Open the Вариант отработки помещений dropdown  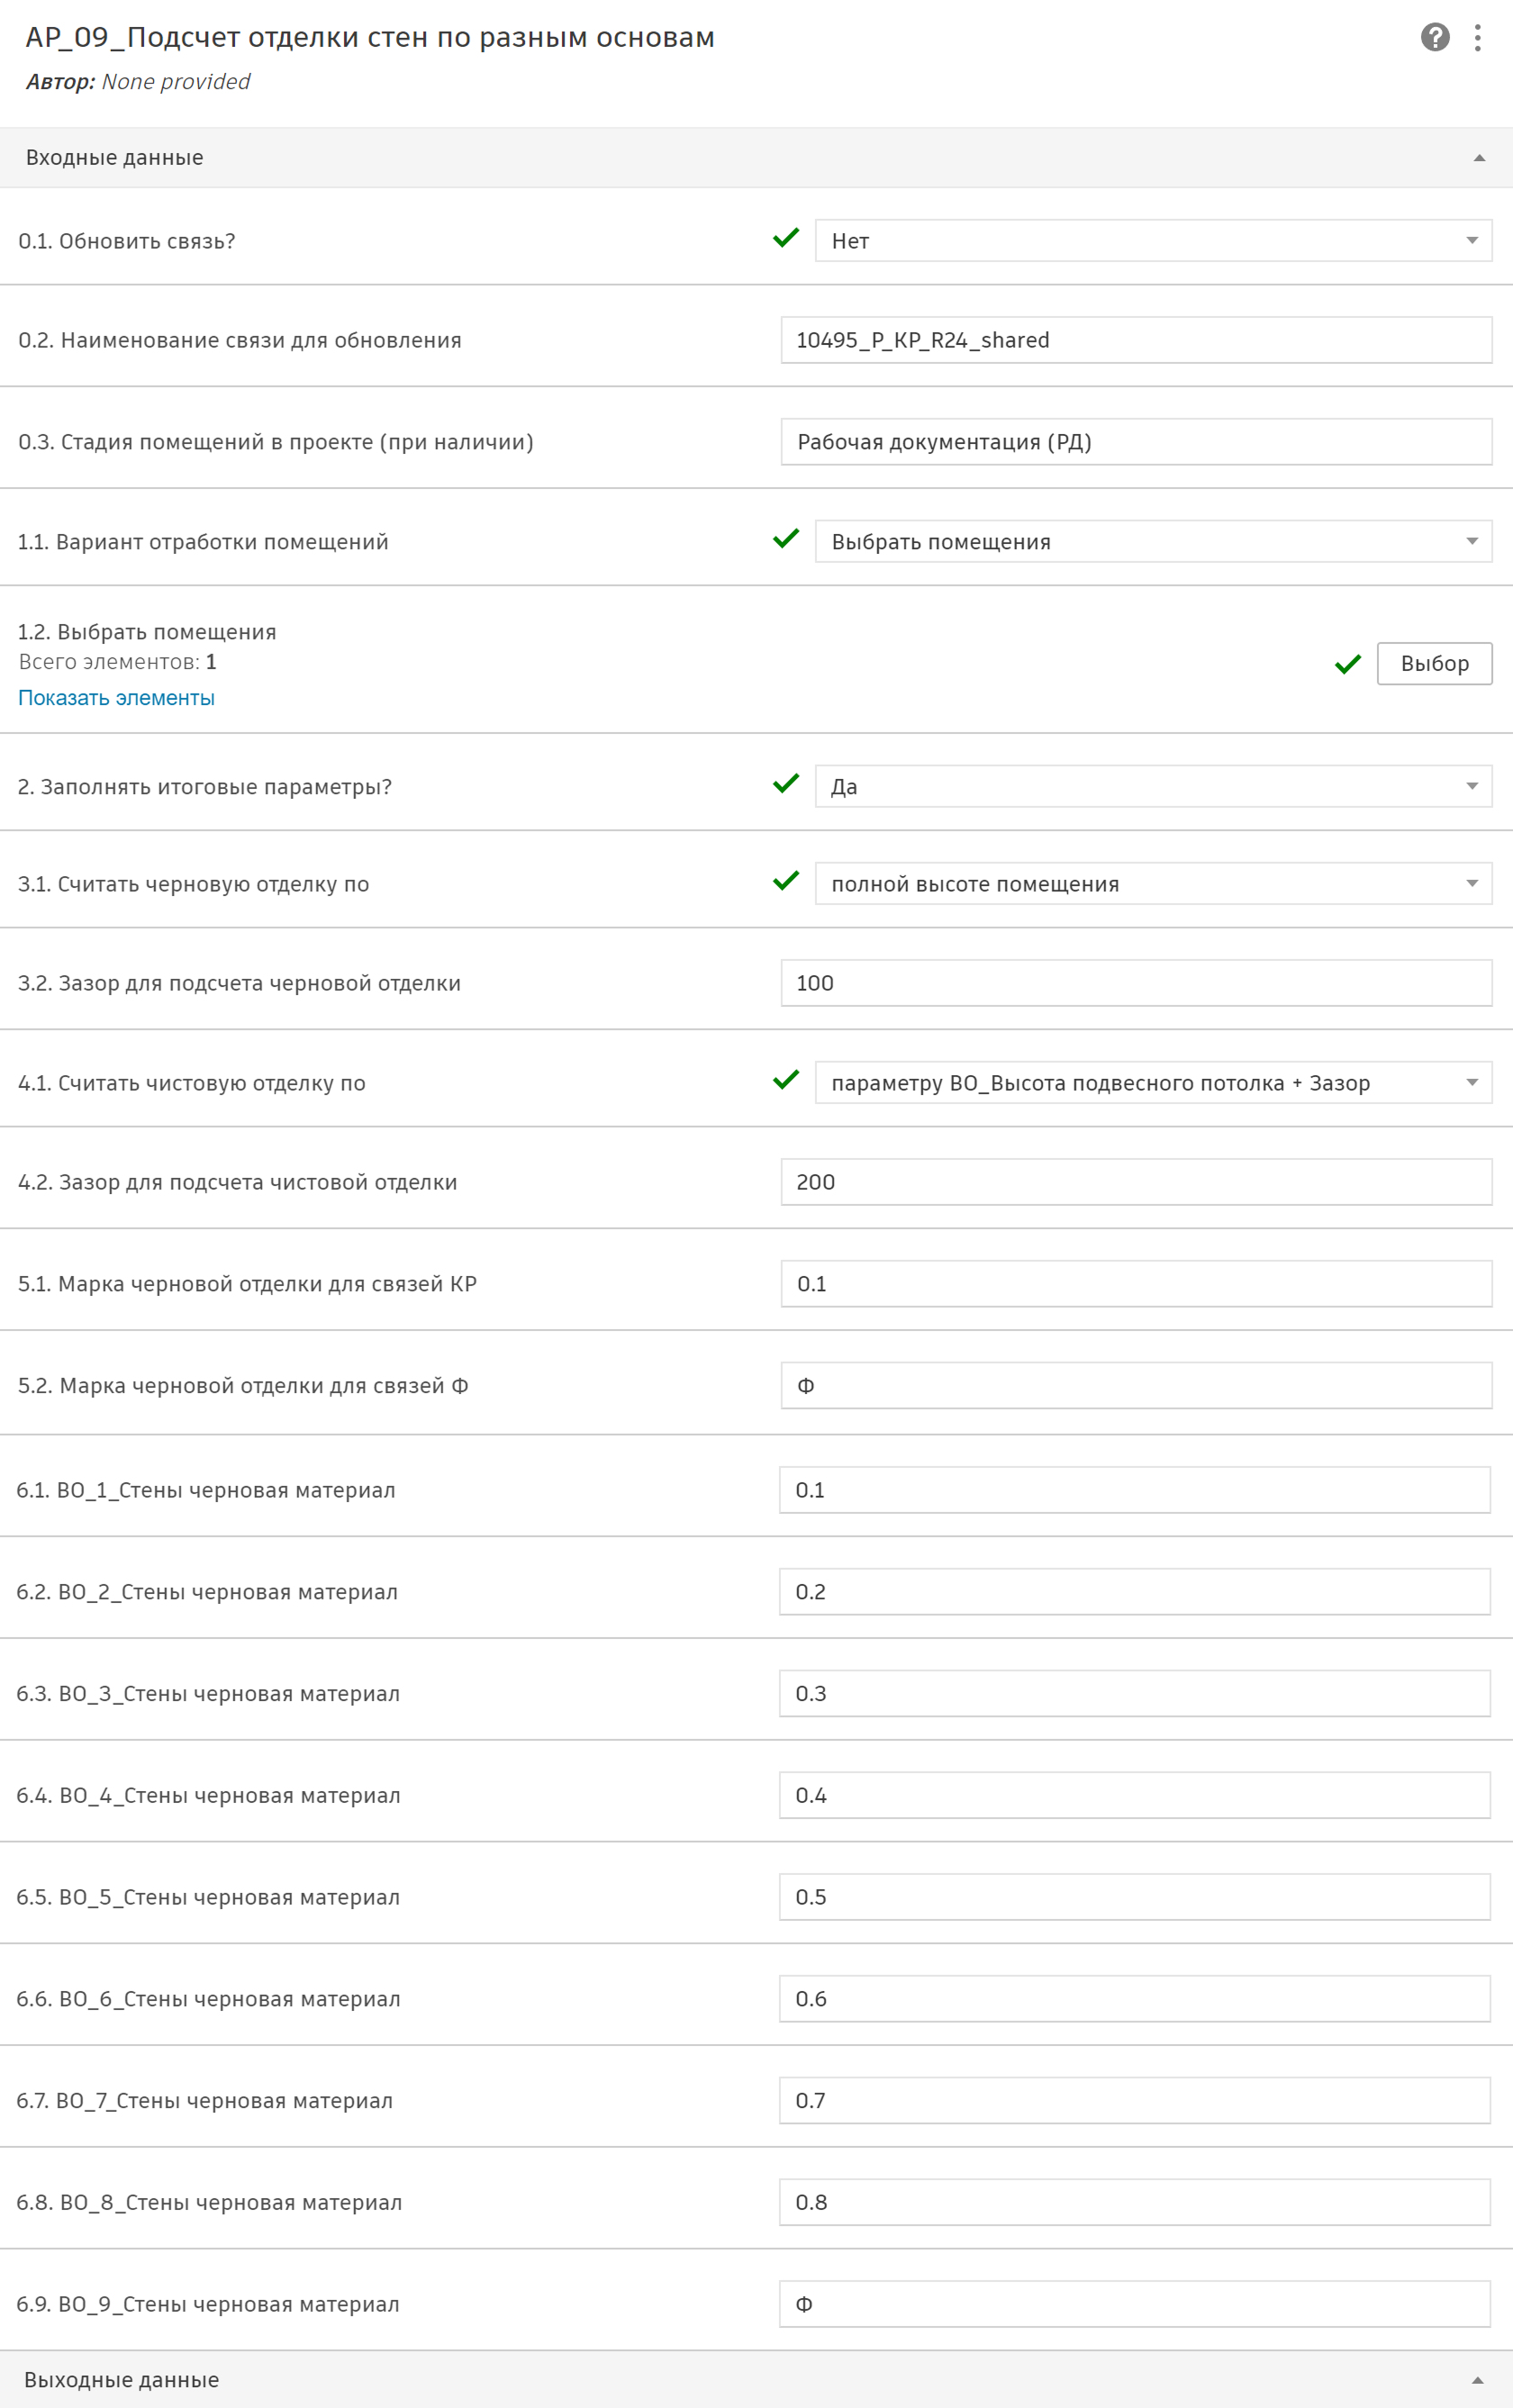click(1153, 541)
